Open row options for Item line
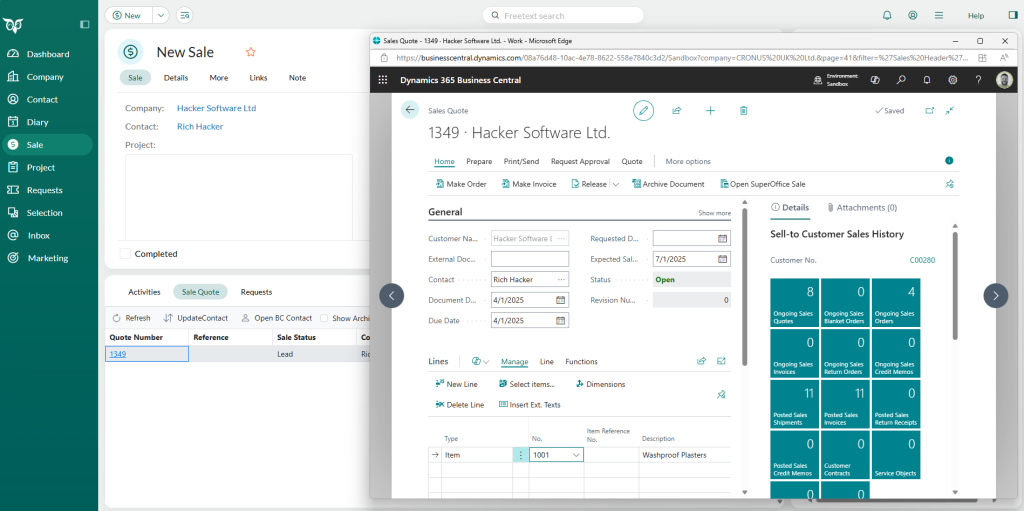 [x=520, y=455]
